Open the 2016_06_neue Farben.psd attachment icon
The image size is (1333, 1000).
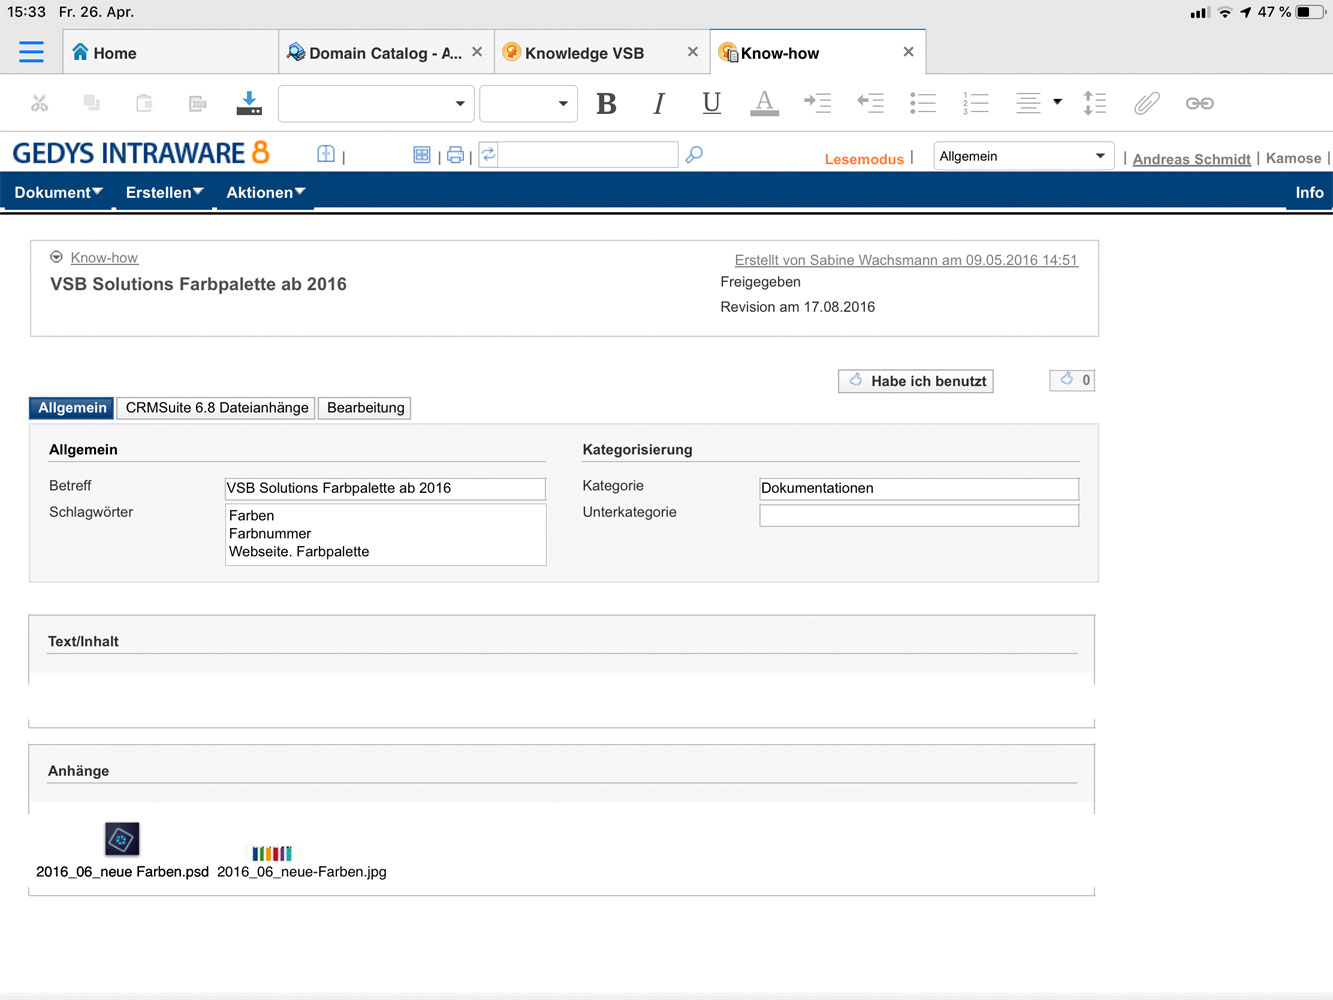pos(122,839)
